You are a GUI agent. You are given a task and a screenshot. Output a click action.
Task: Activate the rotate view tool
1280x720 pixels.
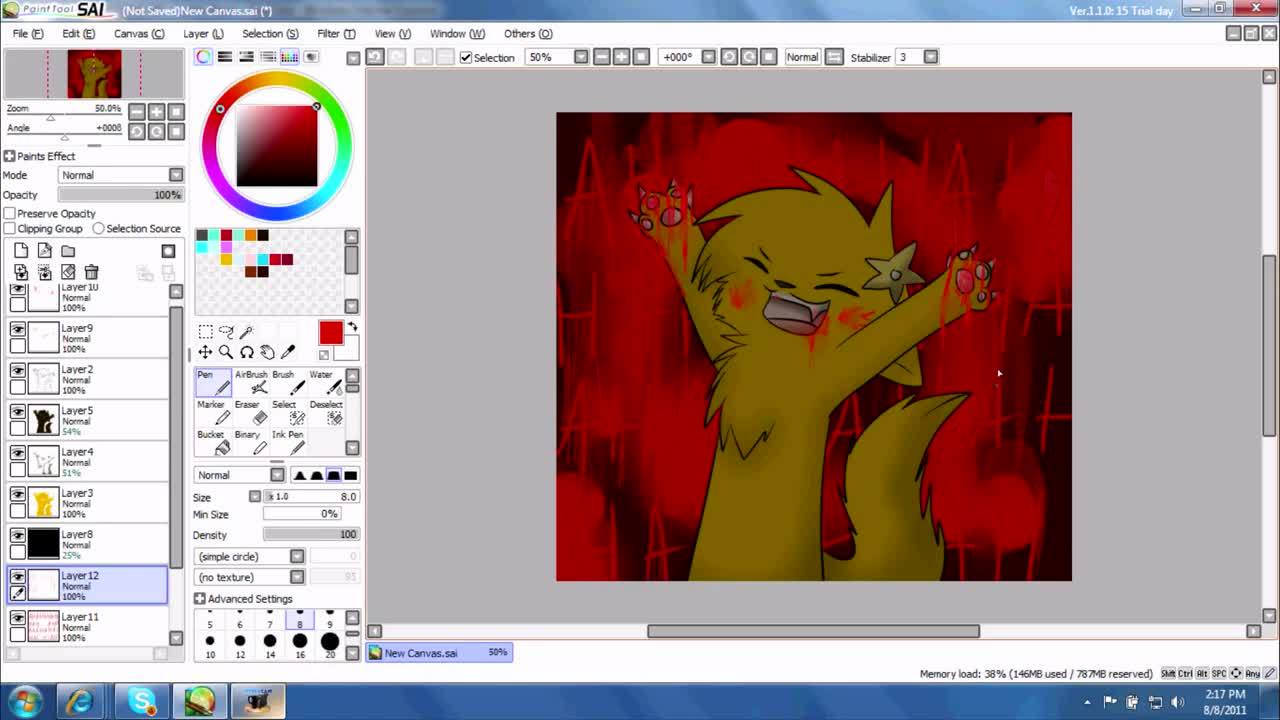pos(246,352)
